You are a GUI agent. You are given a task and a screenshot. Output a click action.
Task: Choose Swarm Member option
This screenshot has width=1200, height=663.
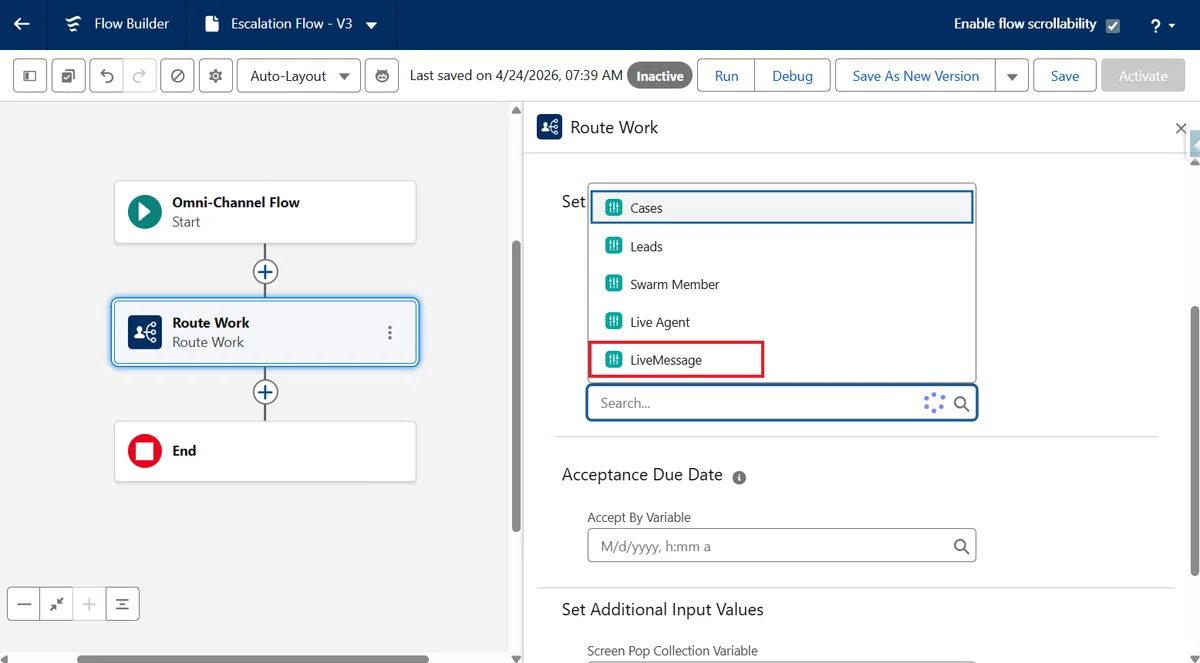(x=781, y=284)
